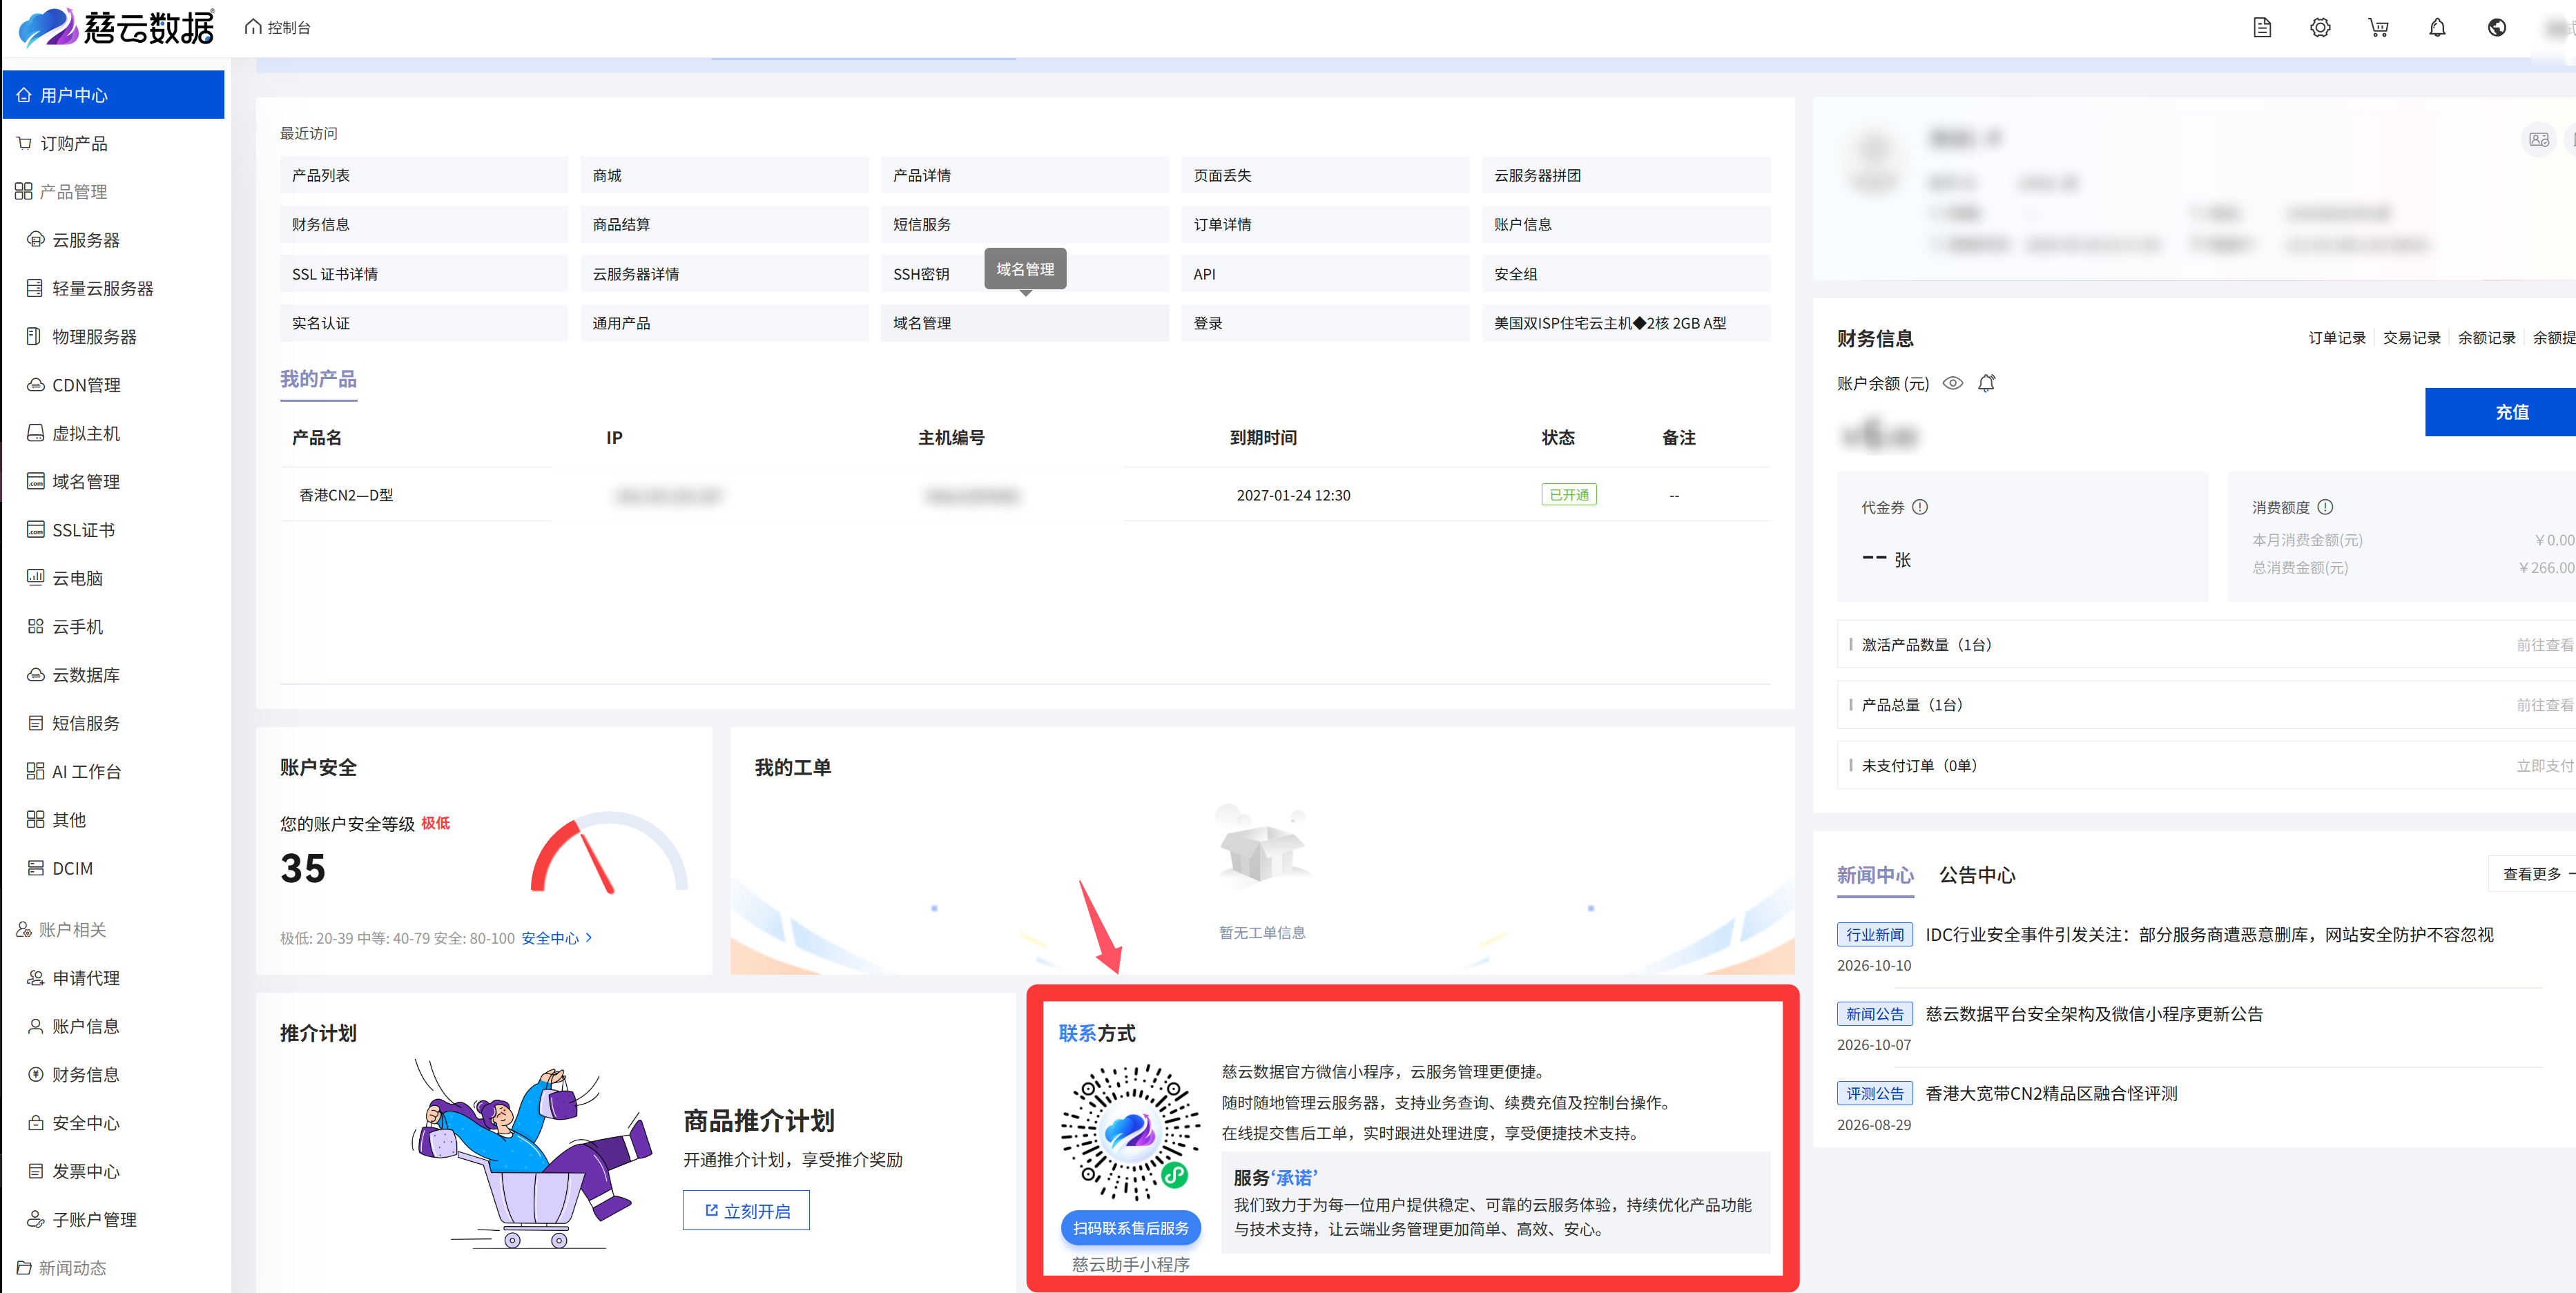Click the 控制台 home breadcrumb

click(278, 28)
